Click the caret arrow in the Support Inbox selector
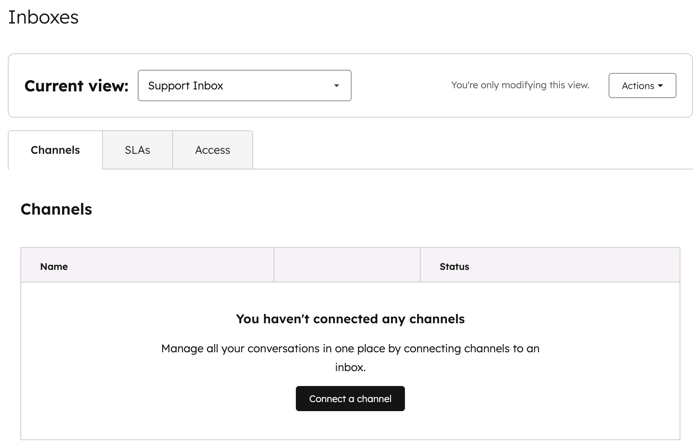This screenshot has height=448, width=700. click(x=336, y=86)
